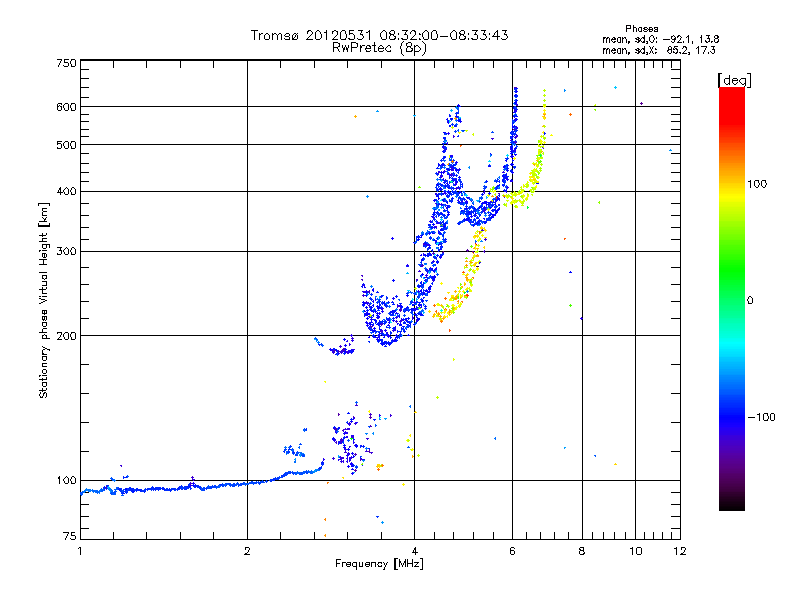Image resolution: width=800 pixels, height=600 pixels.
Task: Click the y-axis label '300'
Action: click(x=66, y=252)
